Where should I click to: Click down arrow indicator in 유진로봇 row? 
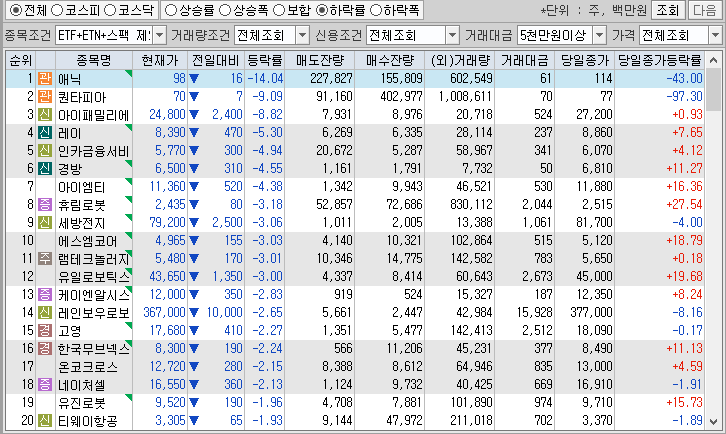[194, 403]
